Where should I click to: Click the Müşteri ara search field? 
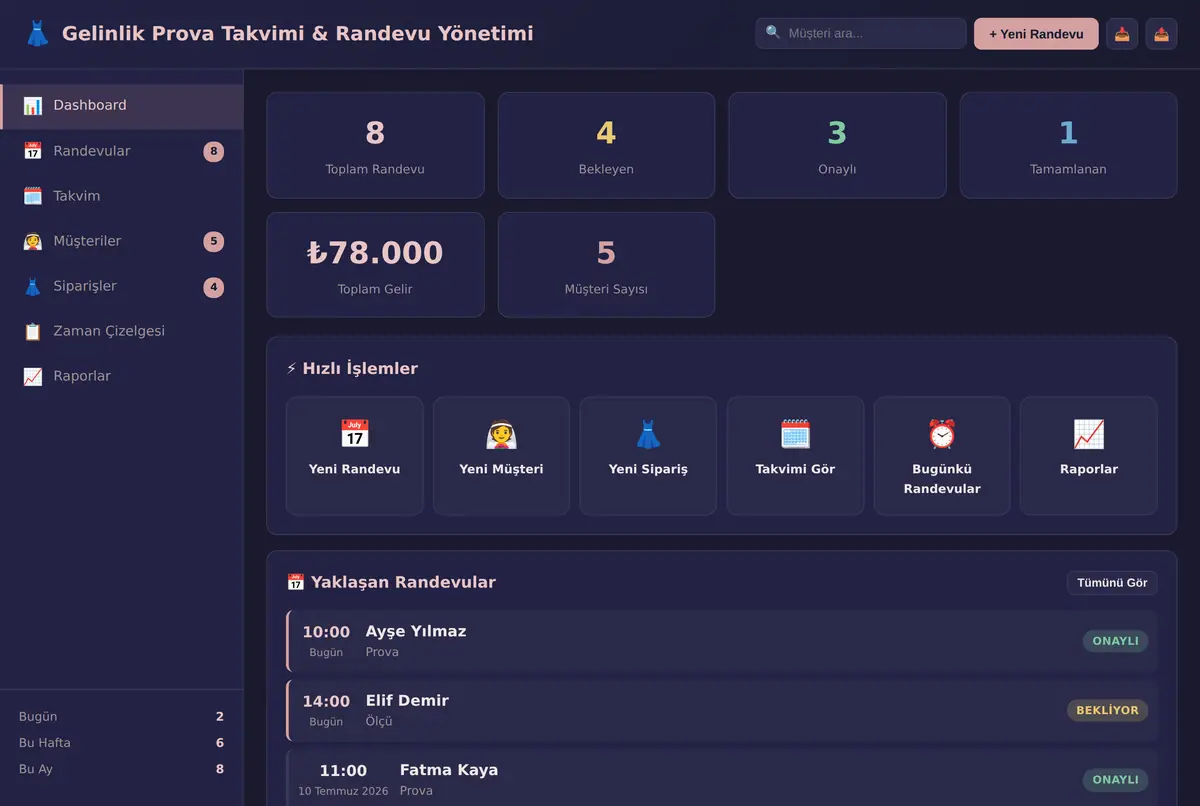click(861, 34)
